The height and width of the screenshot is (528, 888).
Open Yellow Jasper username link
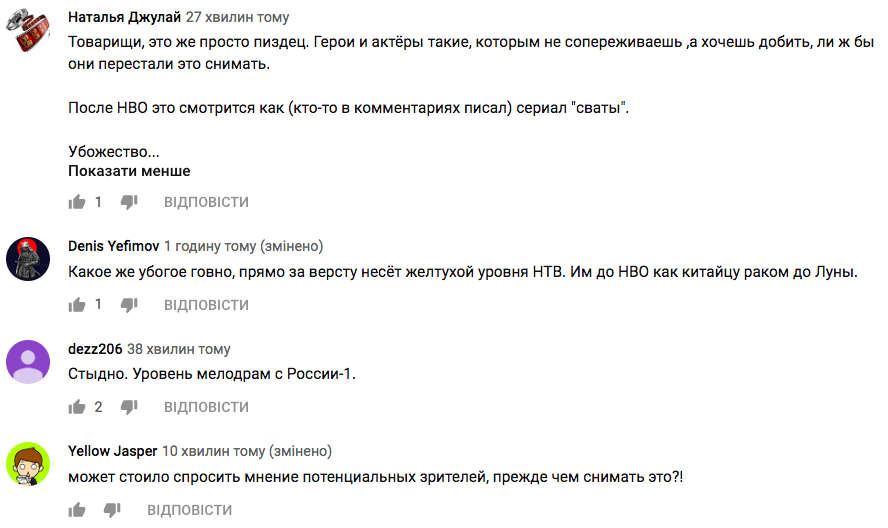coord(112,452)
